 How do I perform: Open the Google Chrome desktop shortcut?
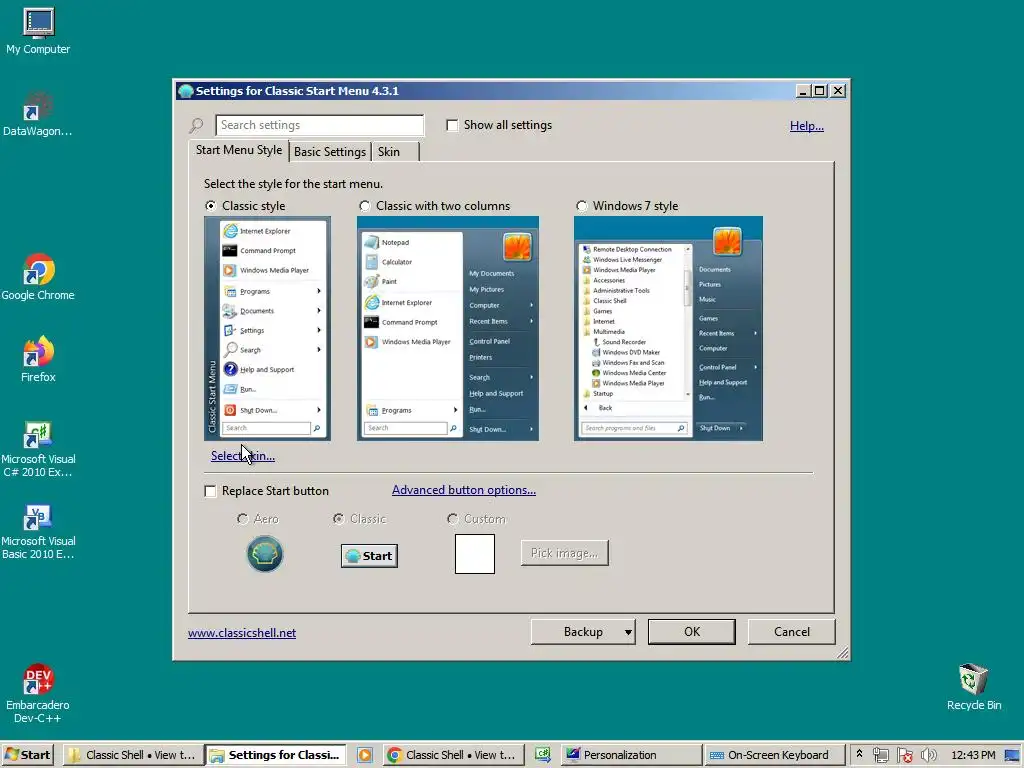click(38, 278)
